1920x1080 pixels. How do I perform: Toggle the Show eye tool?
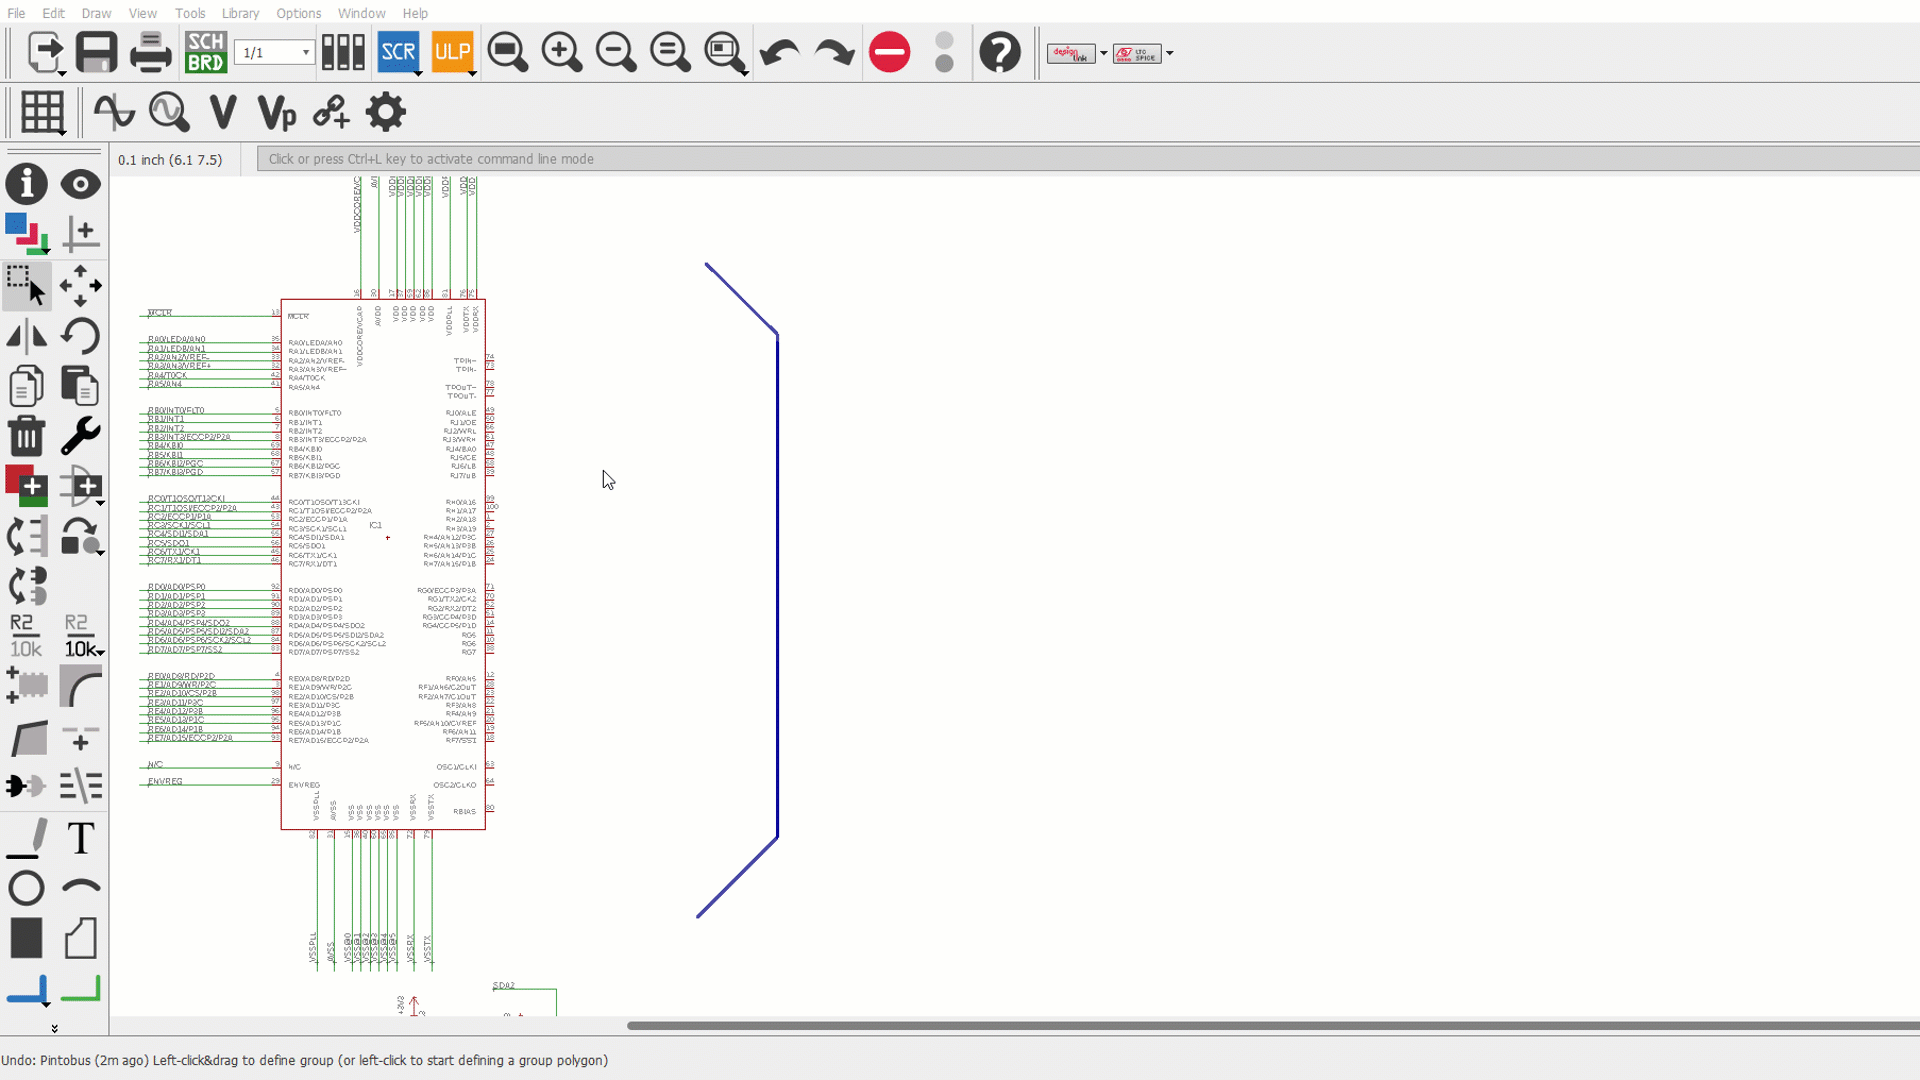point(81,184)
